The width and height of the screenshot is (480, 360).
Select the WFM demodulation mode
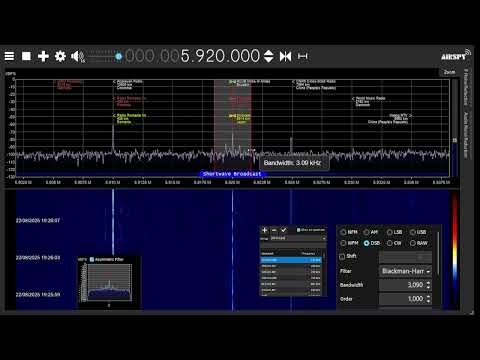point(349,243)
